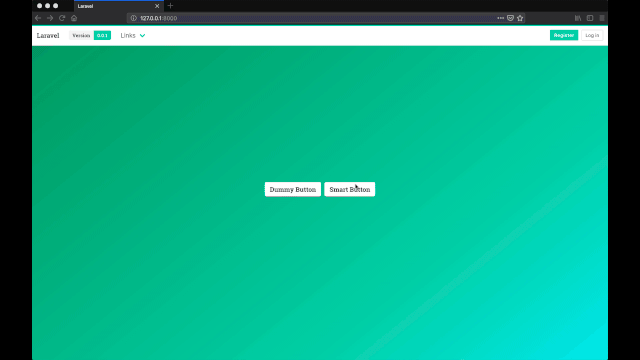Open a new browser tab
The width and height of the screenshot is (640, 360).
click(x=170, y=6)
